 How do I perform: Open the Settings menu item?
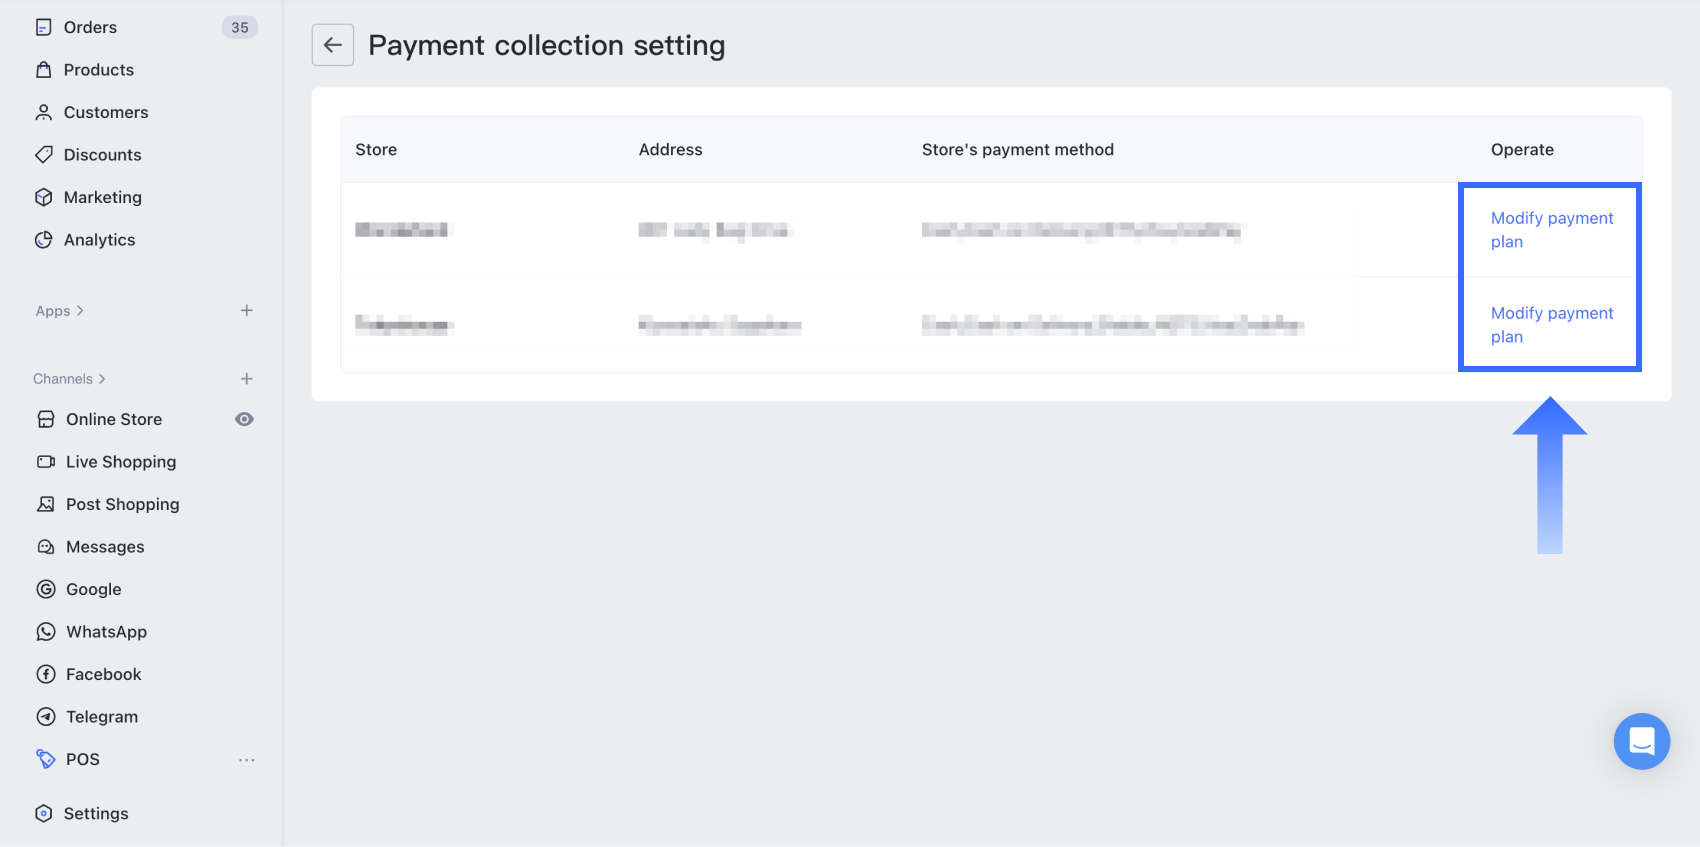[96, 813]
